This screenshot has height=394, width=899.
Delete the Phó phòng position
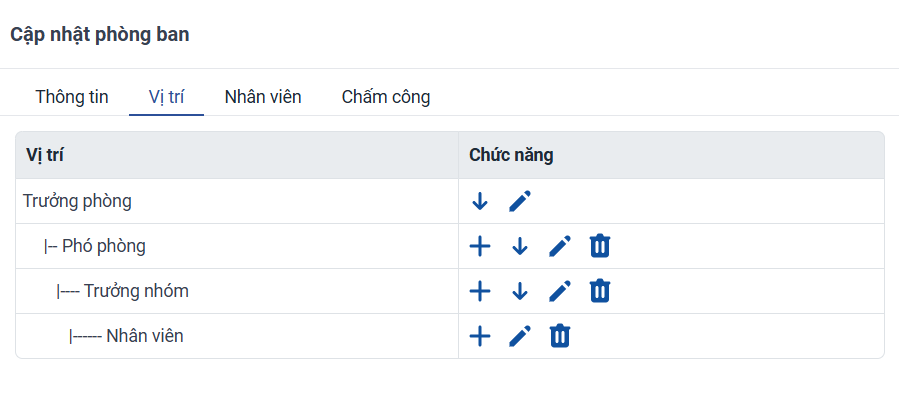tap(600, 246)
